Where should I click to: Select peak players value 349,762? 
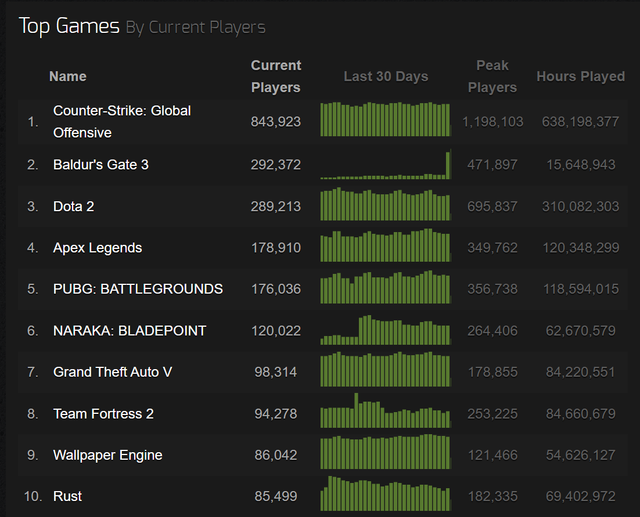[493, 248]
